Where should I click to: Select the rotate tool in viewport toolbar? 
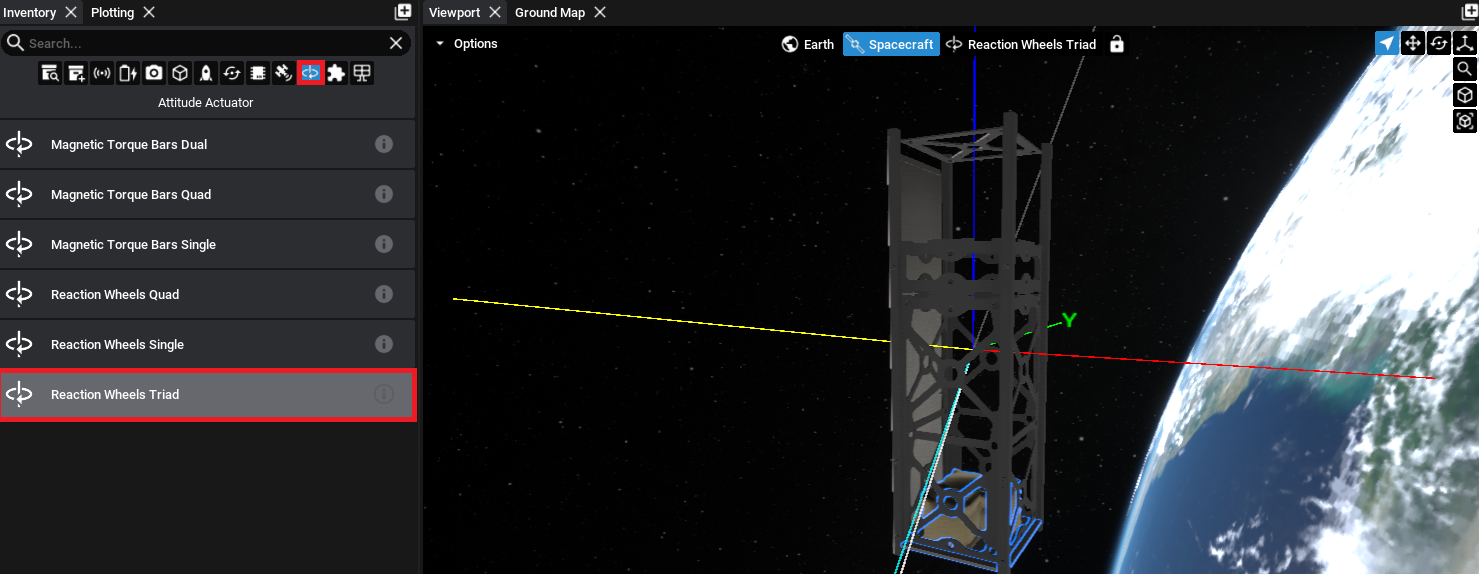coord(1438,43)
